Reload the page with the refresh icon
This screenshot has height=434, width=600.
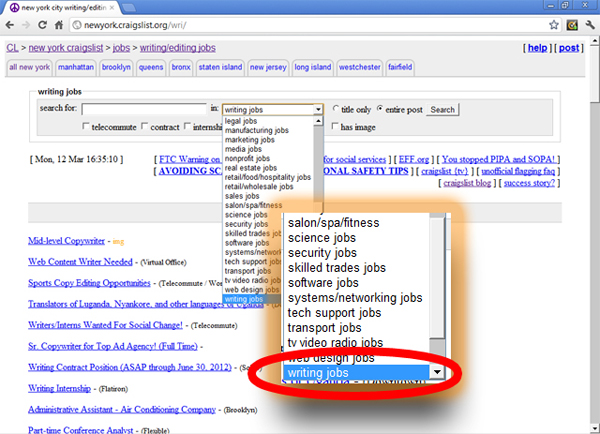click(42, 25)
